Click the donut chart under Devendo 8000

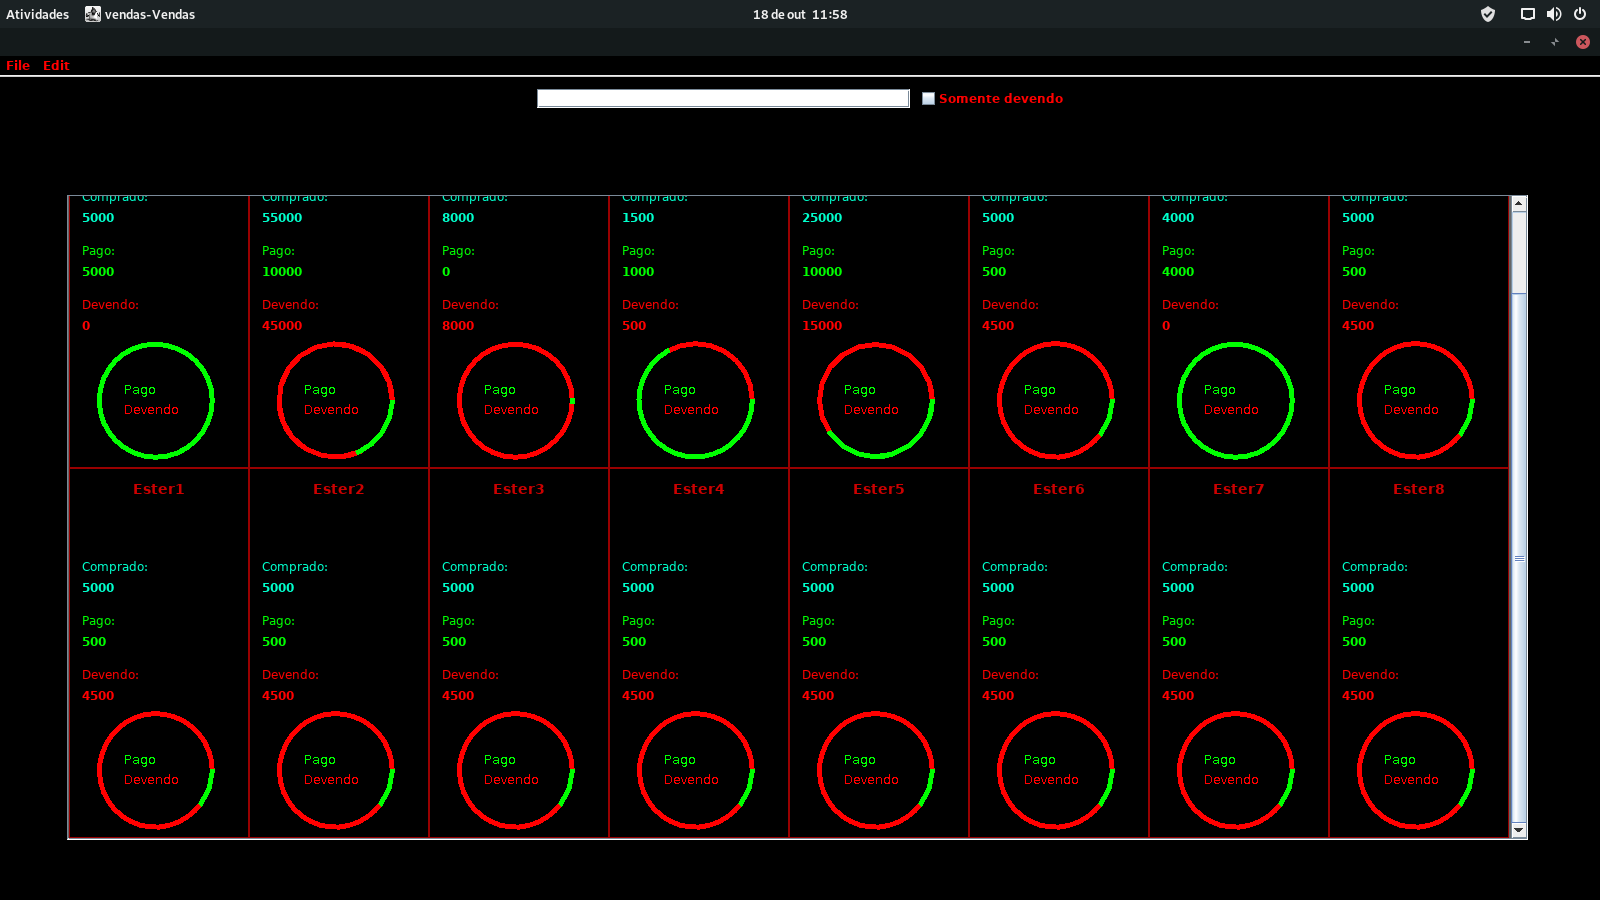[x=516, y=400]
